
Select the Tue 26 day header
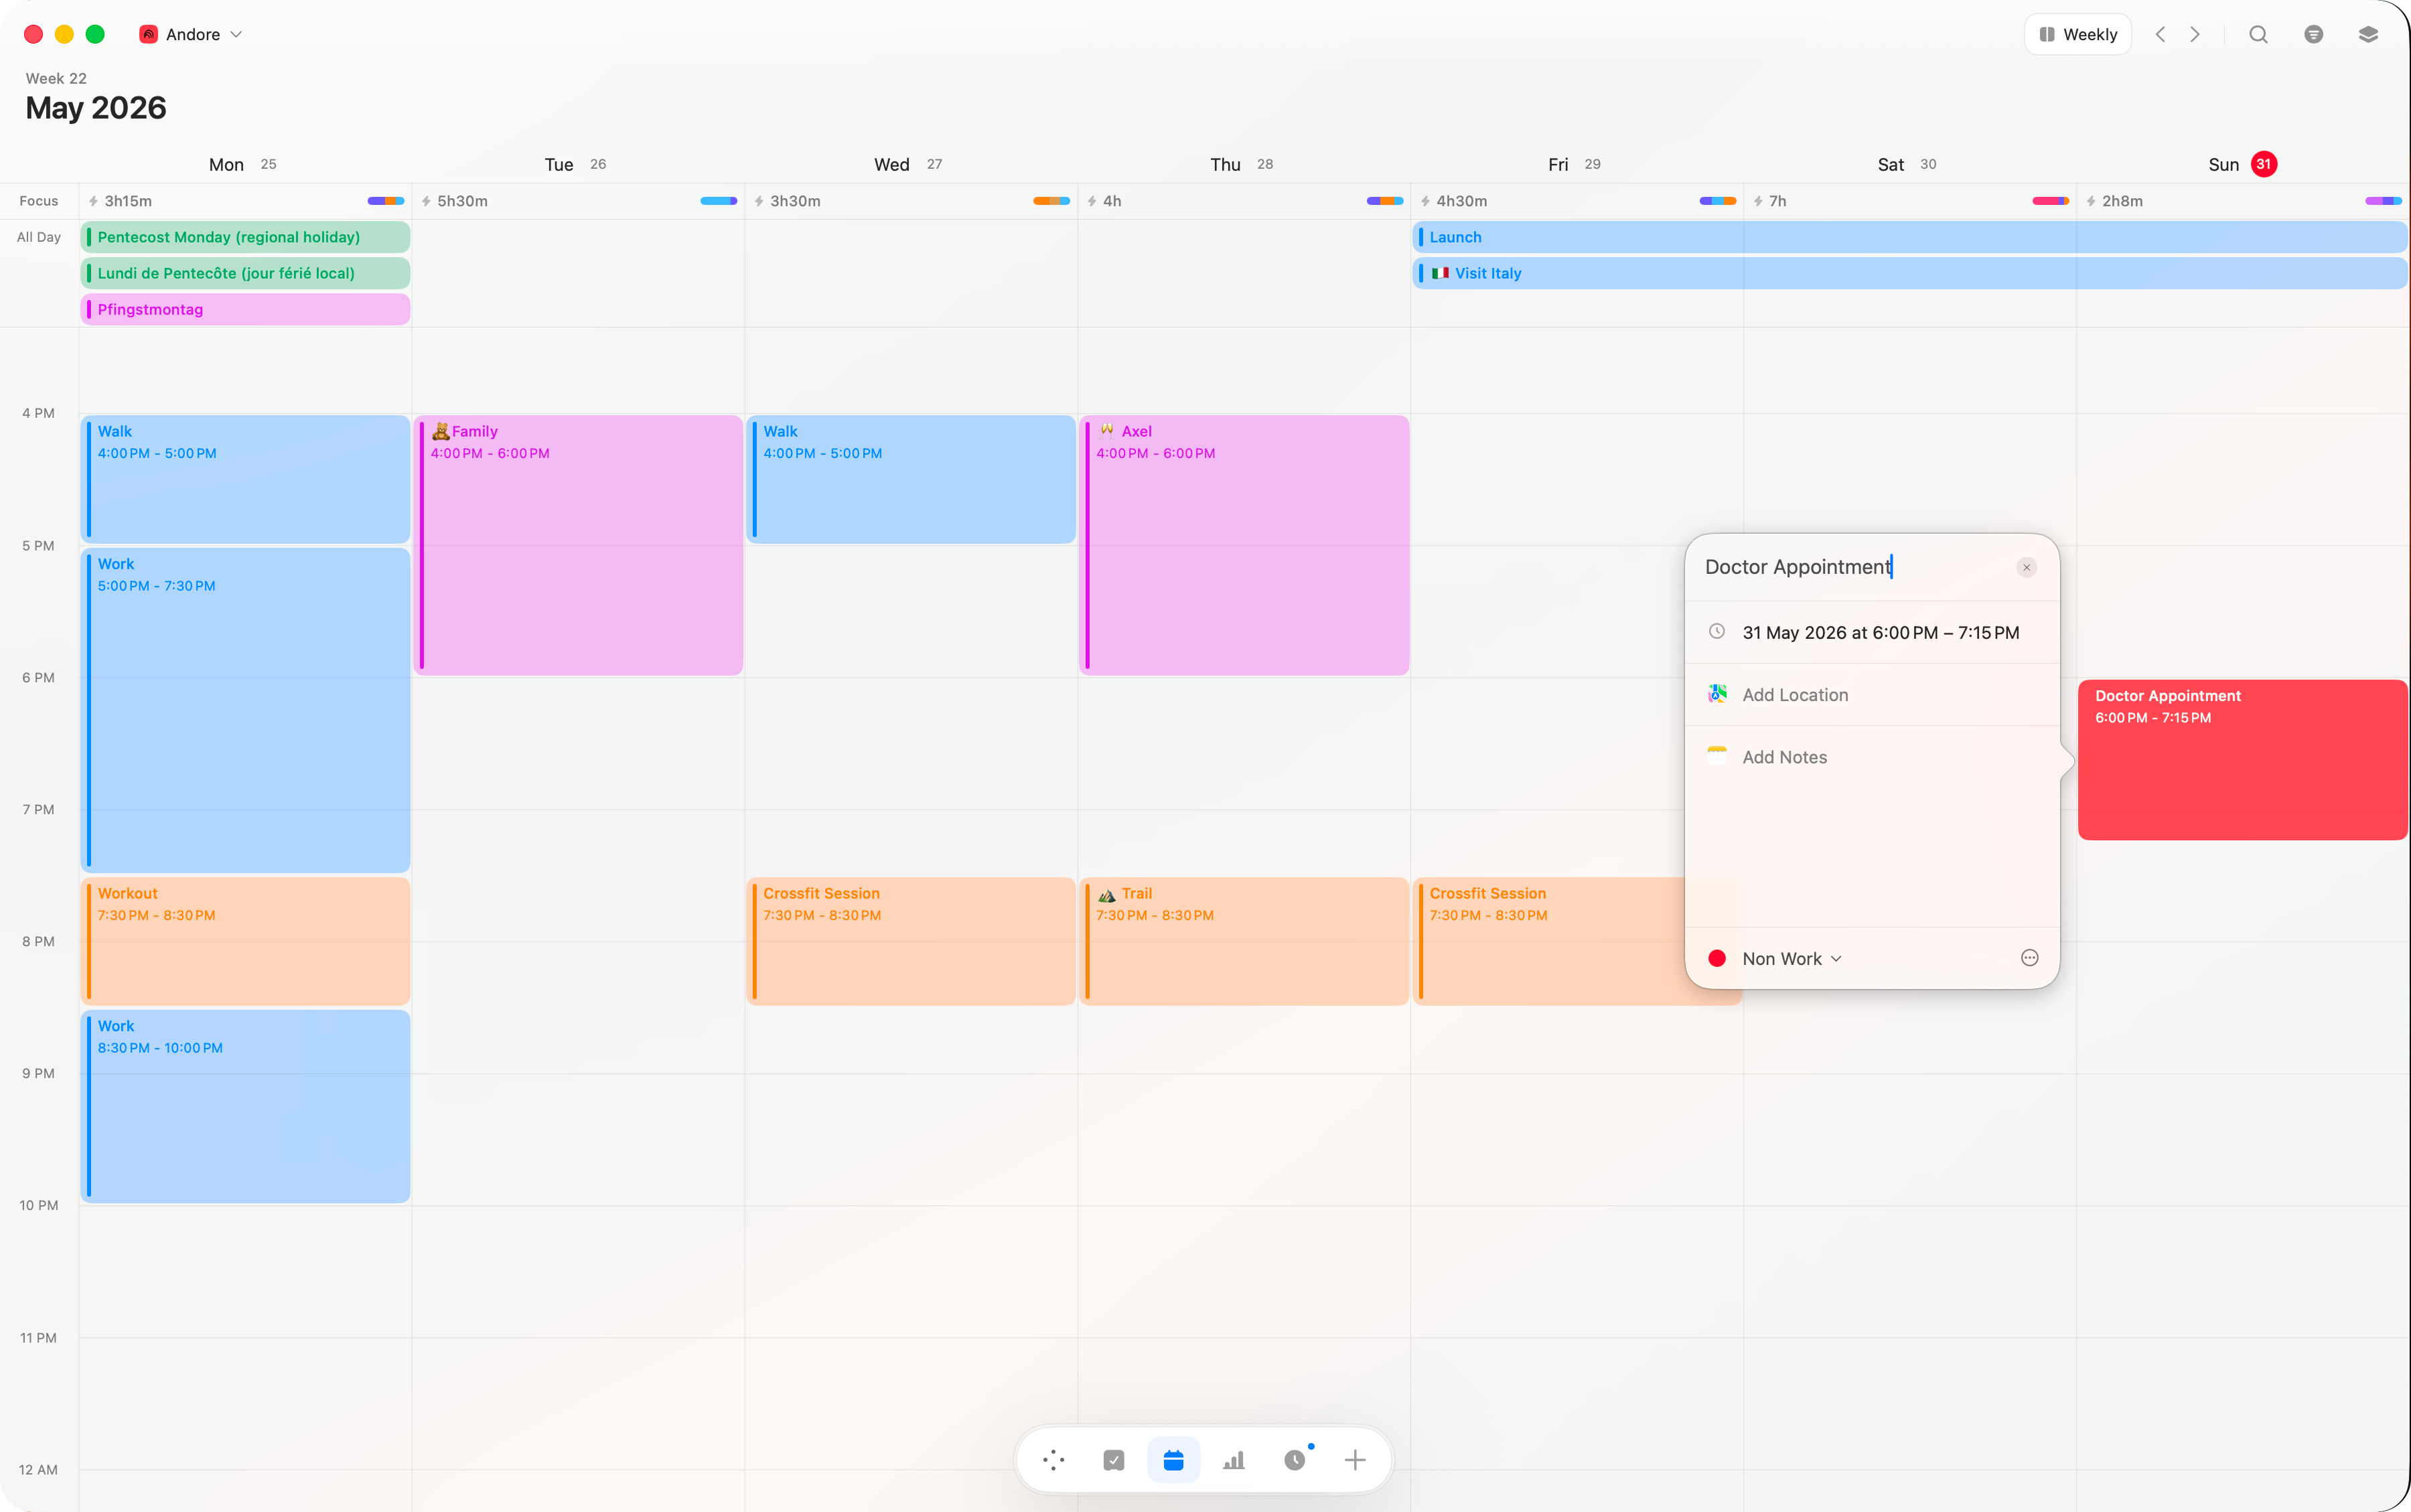click(x=575, y=164)
